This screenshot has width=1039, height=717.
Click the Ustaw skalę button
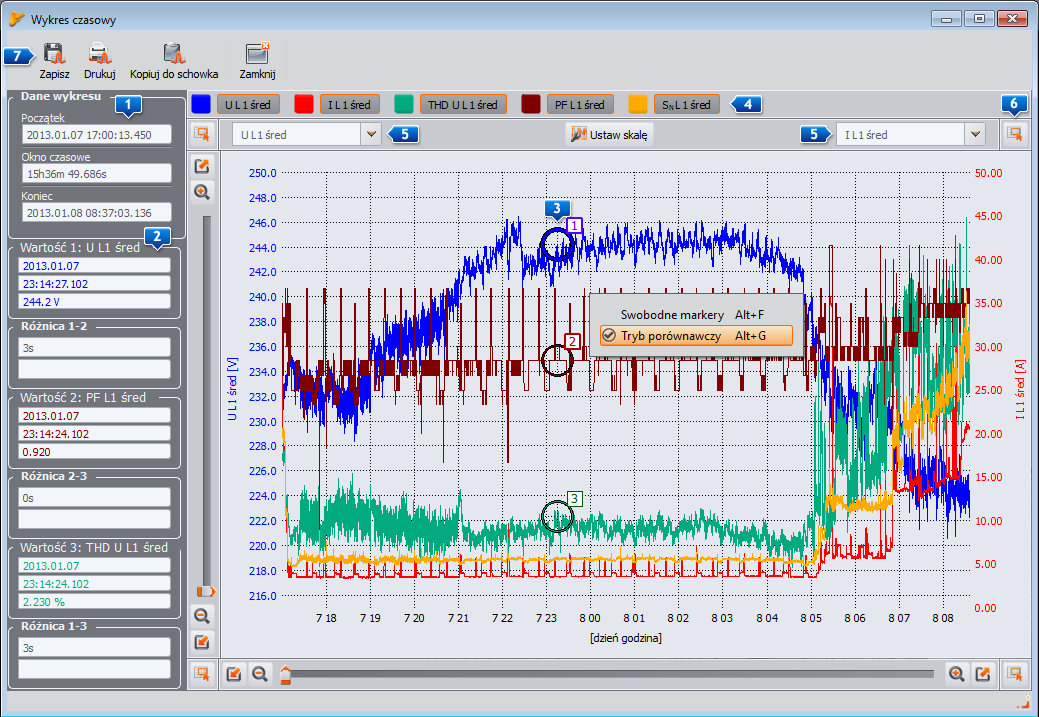(610, 135)
